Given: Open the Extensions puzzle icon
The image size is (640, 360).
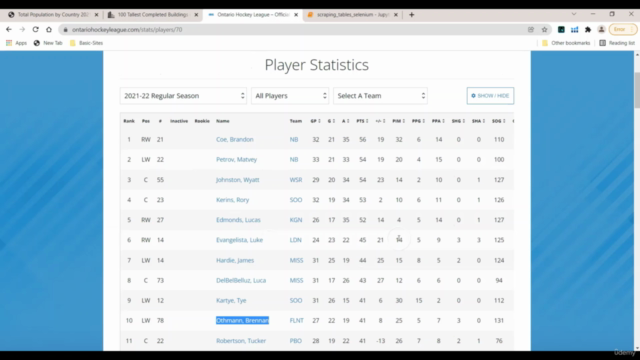Looking at the screenshot, I should pyautogui.click(x=588, y=29).
